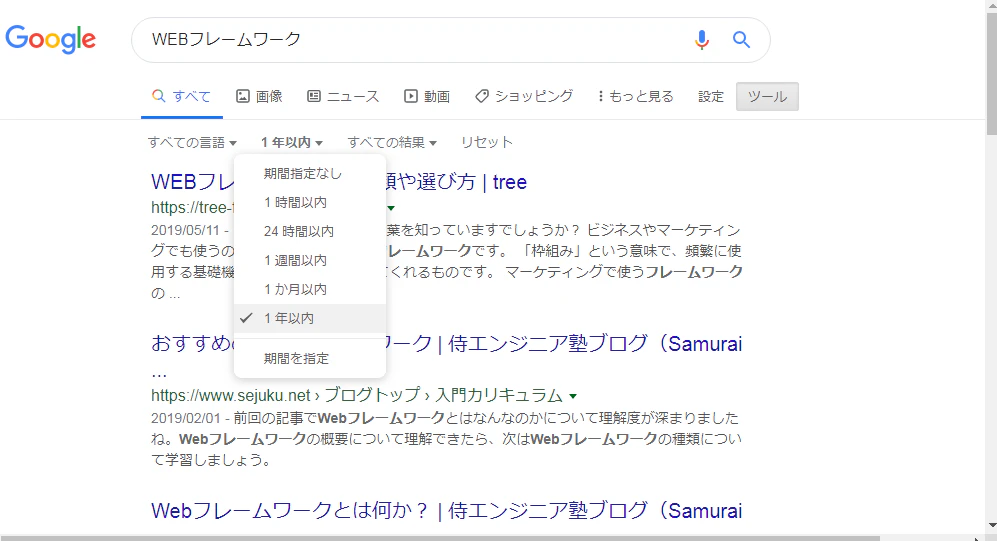This screenshot has width=997, height=541.
Task: Select the 画像 images tab
Action: (259, 96)
